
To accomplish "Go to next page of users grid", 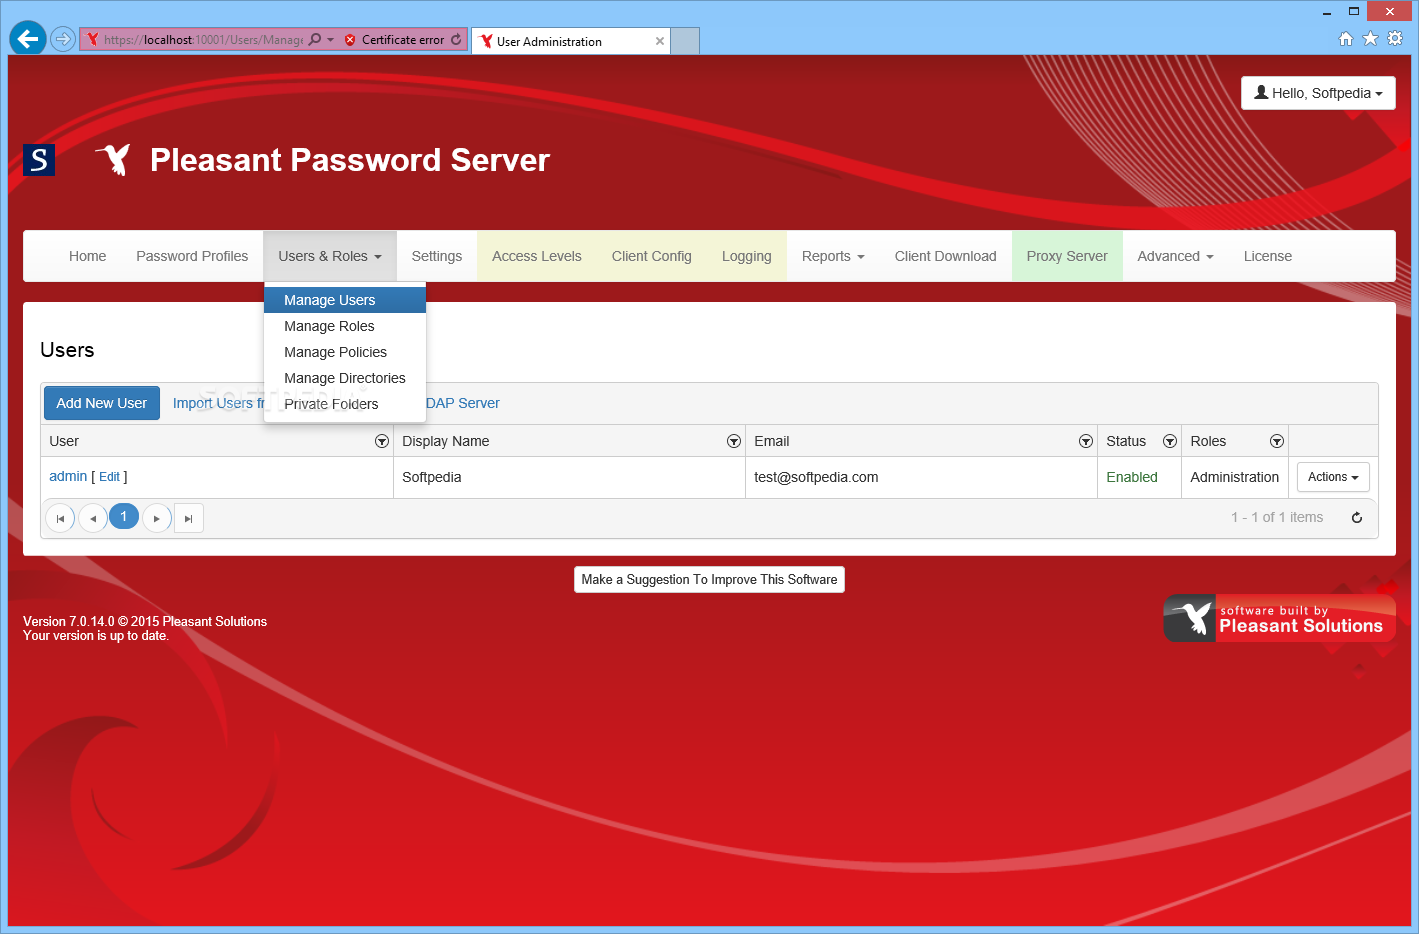I will pyautogui.click(x=157, y=518).
